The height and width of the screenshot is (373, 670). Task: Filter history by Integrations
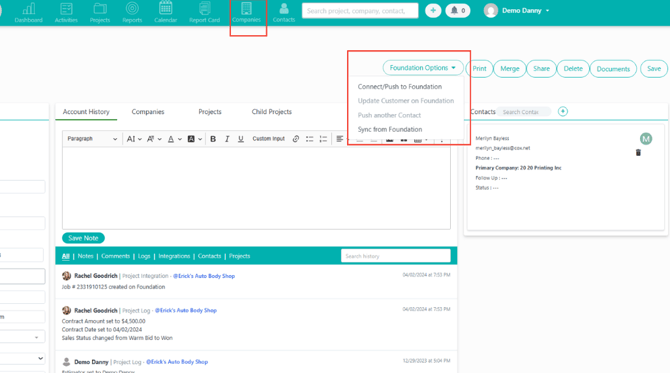point(174,256)
